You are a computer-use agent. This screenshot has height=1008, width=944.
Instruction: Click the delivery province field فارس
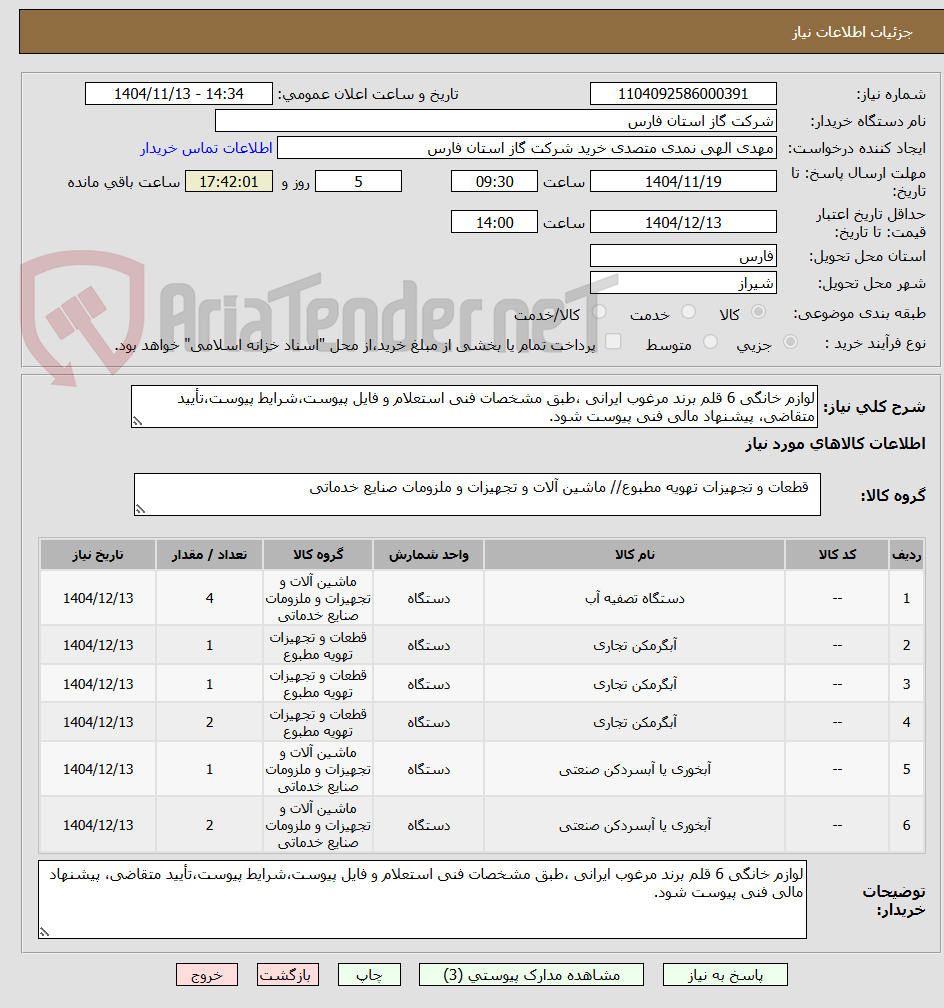(x=683, y=256)
